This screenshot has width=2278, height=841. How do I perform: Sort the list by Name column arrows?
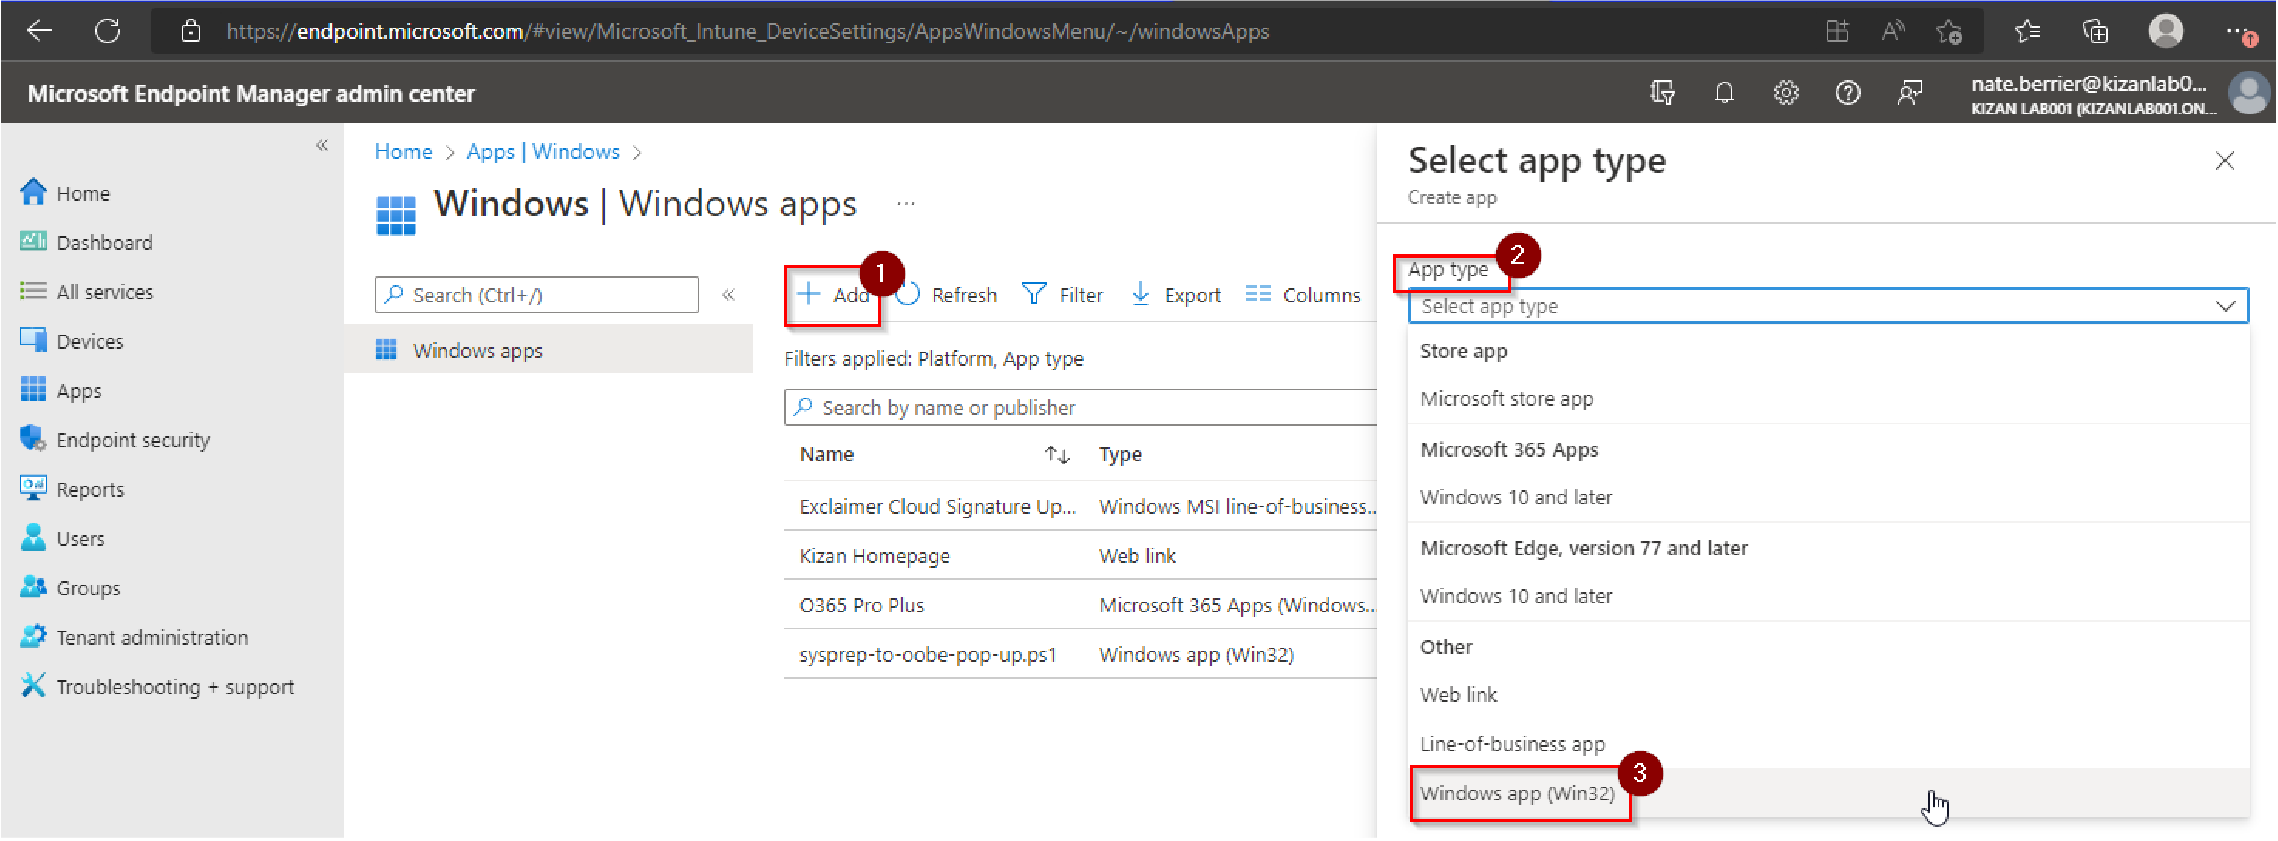(x=1057, y=455)
